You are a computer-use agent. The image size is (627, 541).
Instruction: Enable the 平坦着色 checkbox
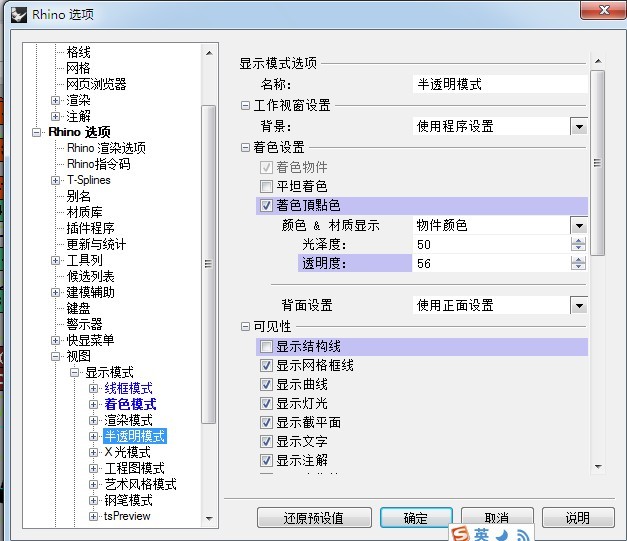266,186
